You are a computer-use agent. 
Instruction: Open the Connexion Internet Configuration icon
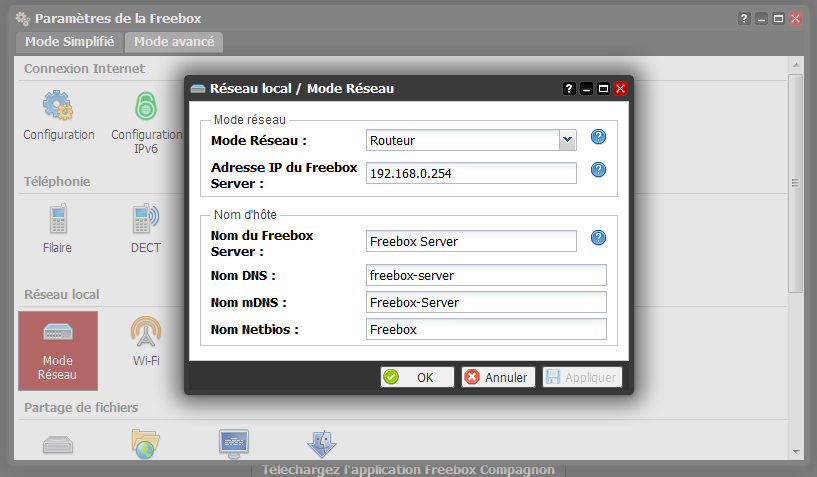(x=58, y=105)
